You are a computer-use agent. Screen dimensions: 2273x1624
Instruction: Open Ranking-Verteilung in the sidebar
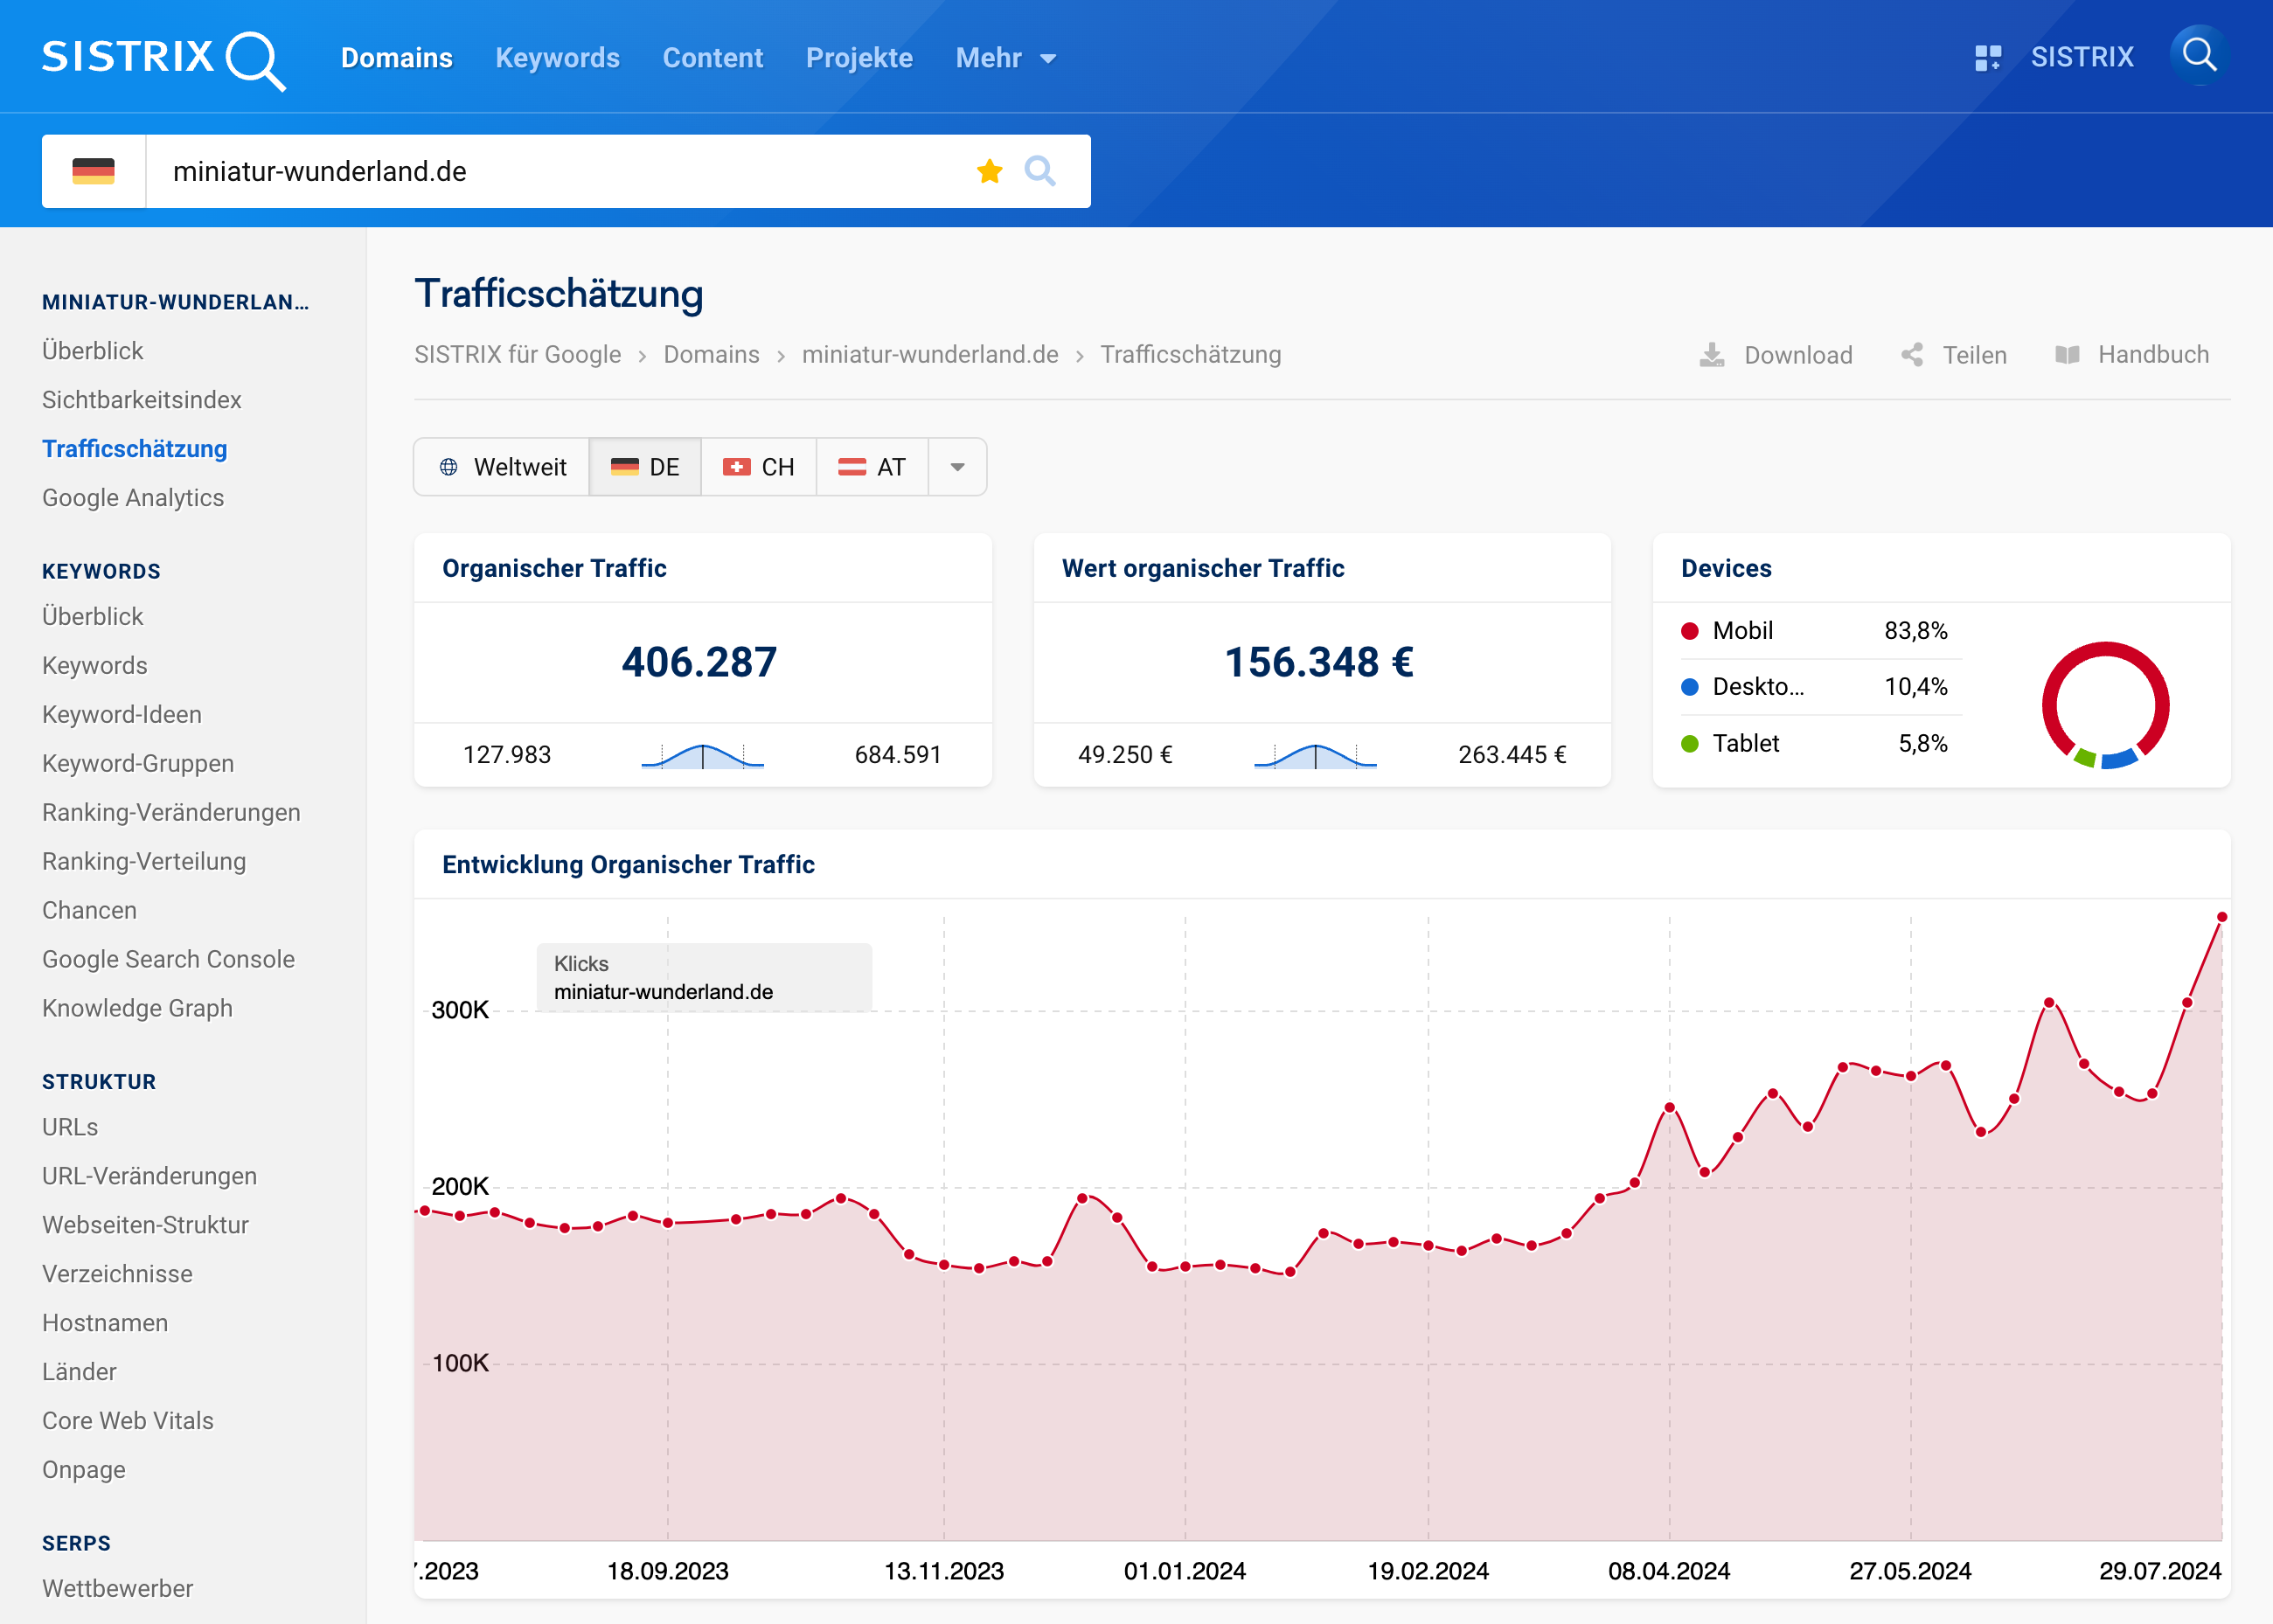click(x=144, y=862)
